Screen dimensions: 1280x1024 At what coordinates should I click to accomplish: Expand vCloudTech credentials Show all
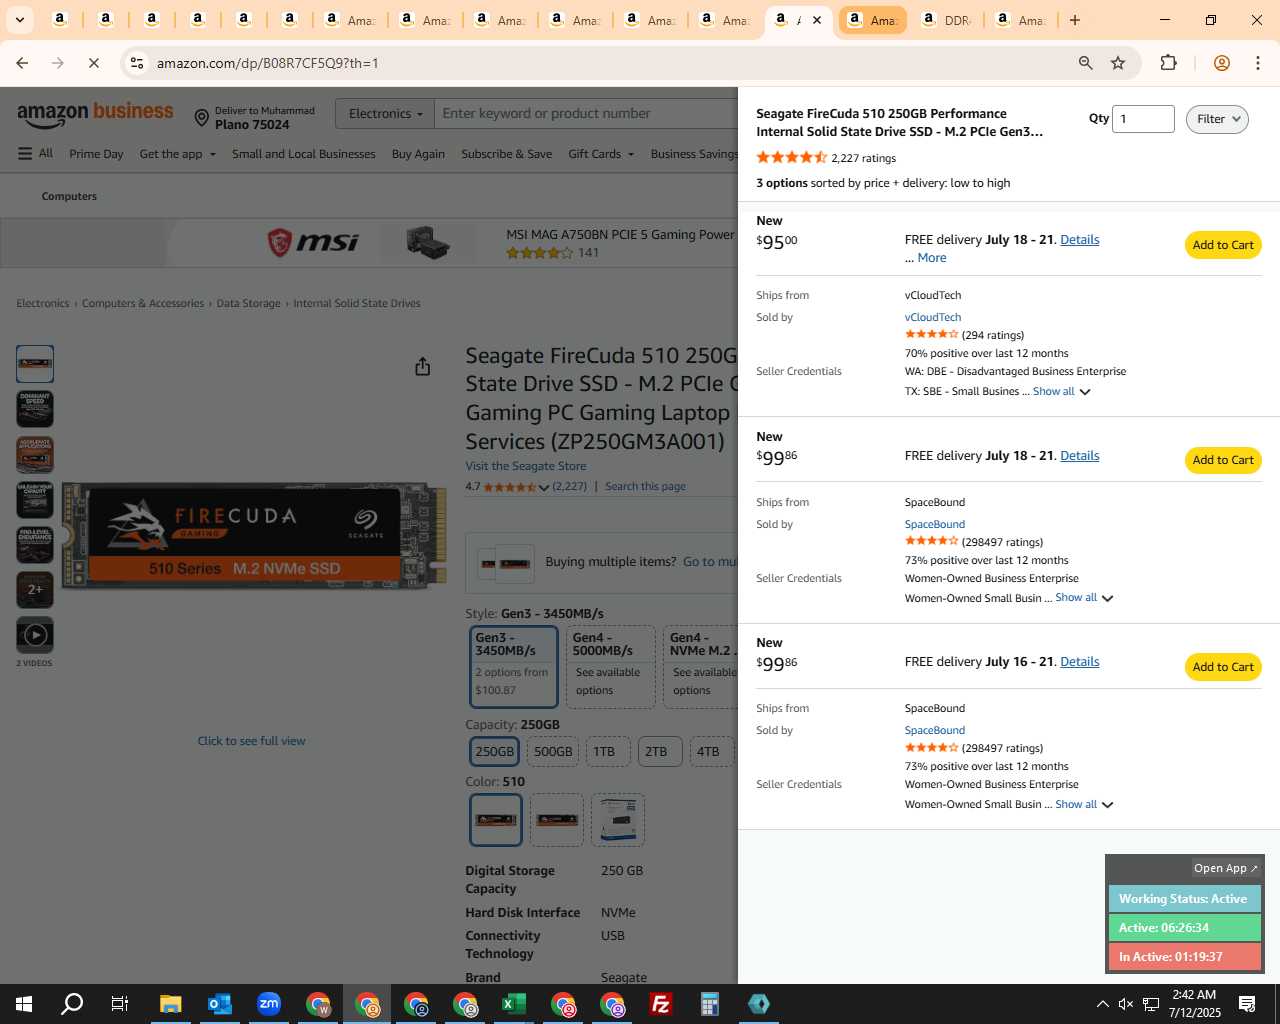[x=1061, y=391]
